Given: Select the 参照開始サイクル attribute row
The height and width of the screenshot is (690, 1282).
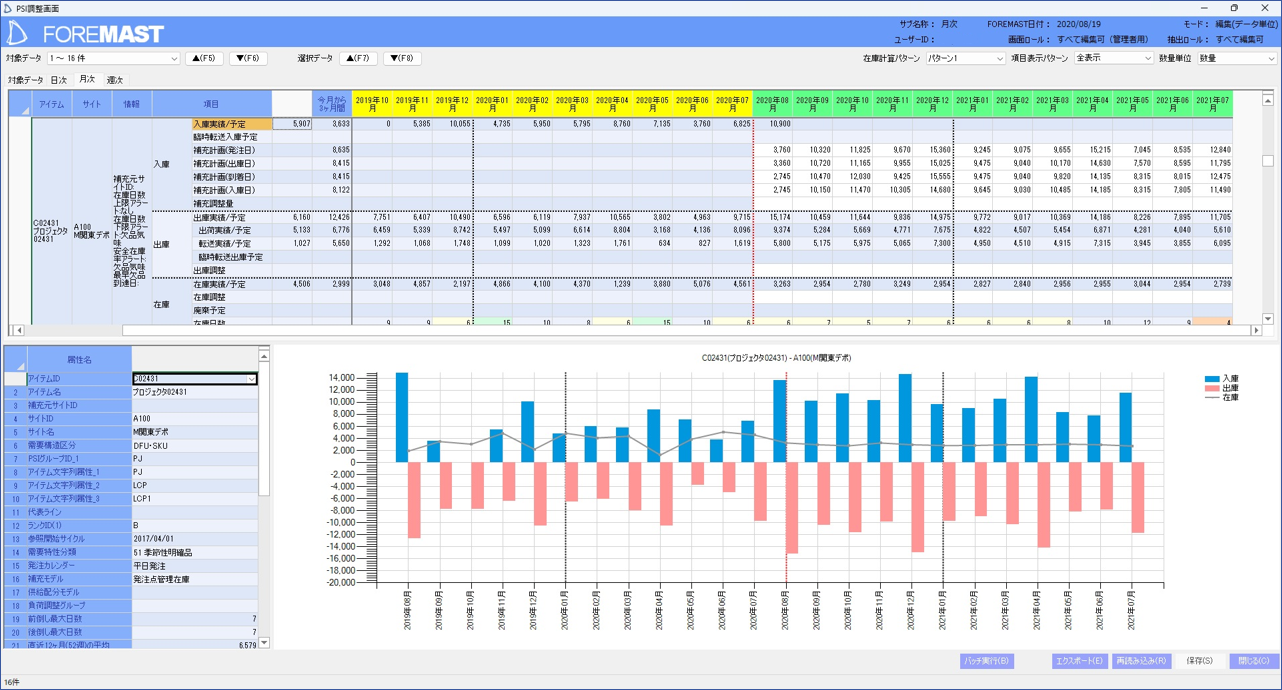Looking at the screenshot, I should [x=131, y=539].
